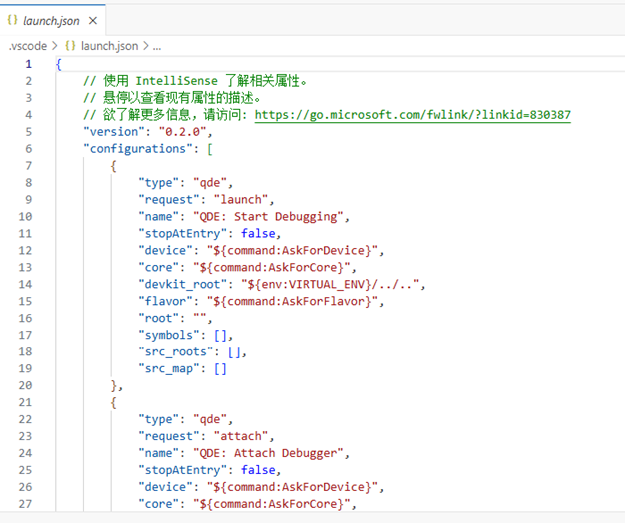Click line number 6 in the gutter
The height and width of the screenshot is (523, 625).
(x=29, y=148)
